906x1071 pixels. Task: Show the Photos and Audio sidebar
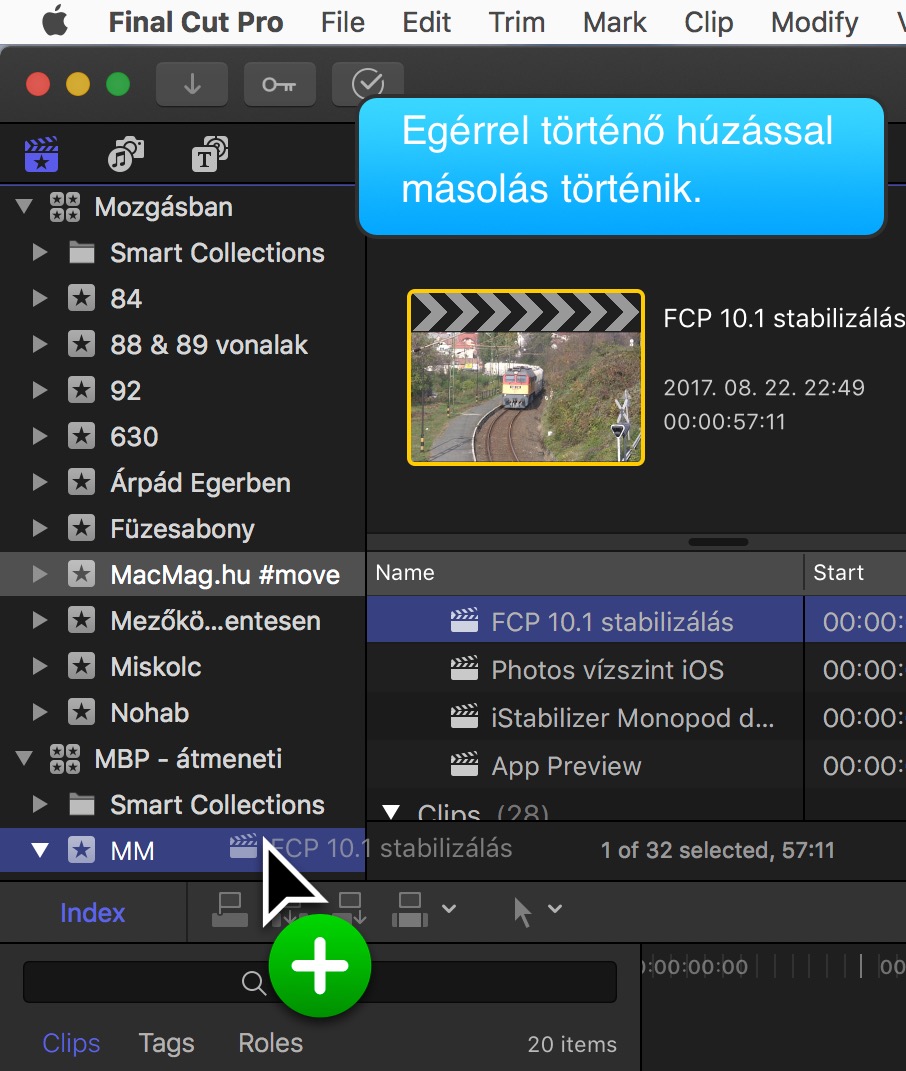pos(126,154)
